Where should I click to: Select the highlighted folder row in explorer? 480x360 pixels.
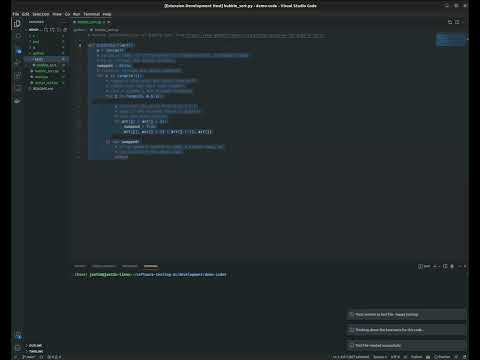[47, 59]
